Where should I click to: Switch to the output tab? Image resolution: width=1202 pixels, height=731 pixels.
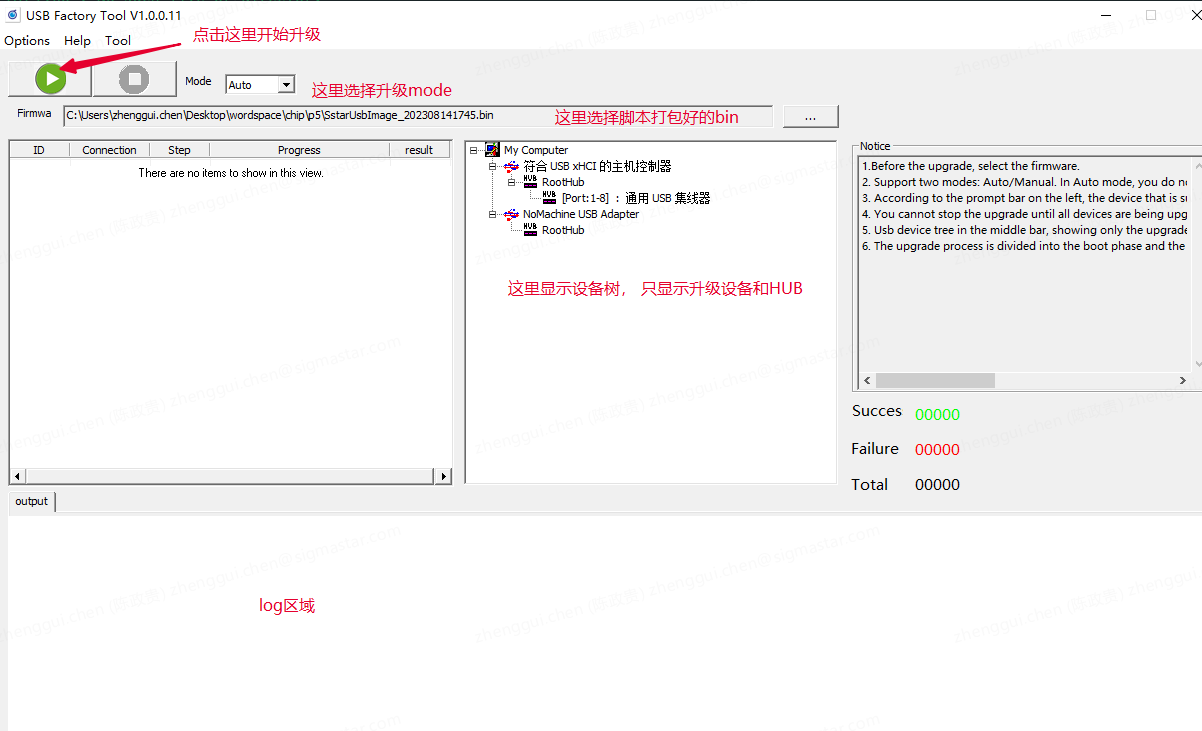click(31, 501)
